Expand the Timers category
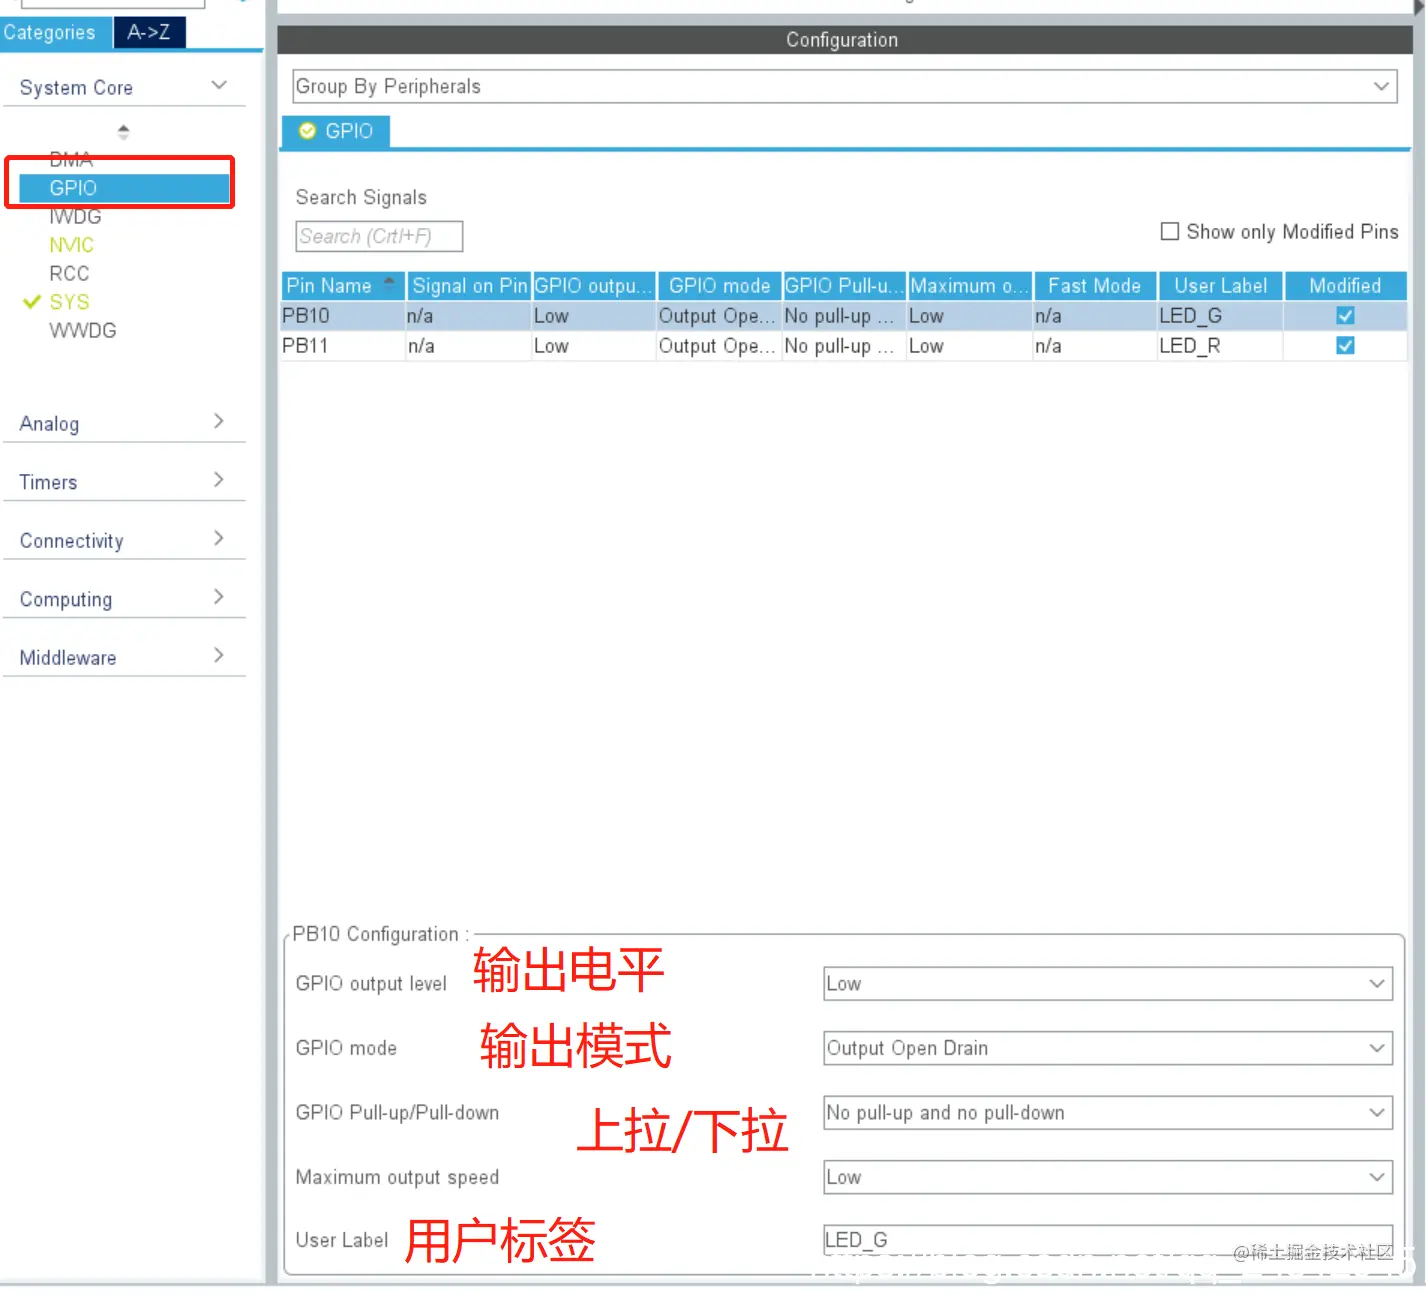 (125, 482)
